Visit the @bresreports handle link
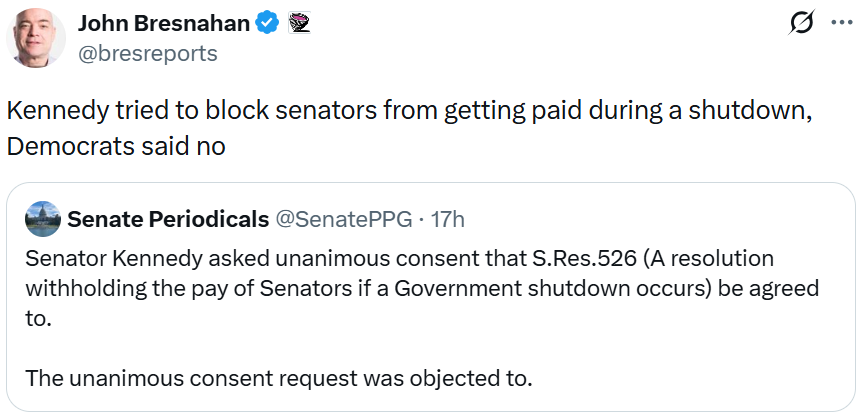 click(x=147, y=53)
